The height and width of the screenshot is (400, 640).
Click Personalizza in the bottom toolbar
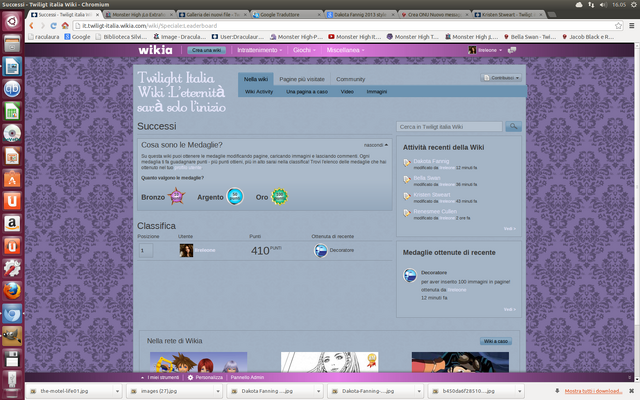[205, 378]
